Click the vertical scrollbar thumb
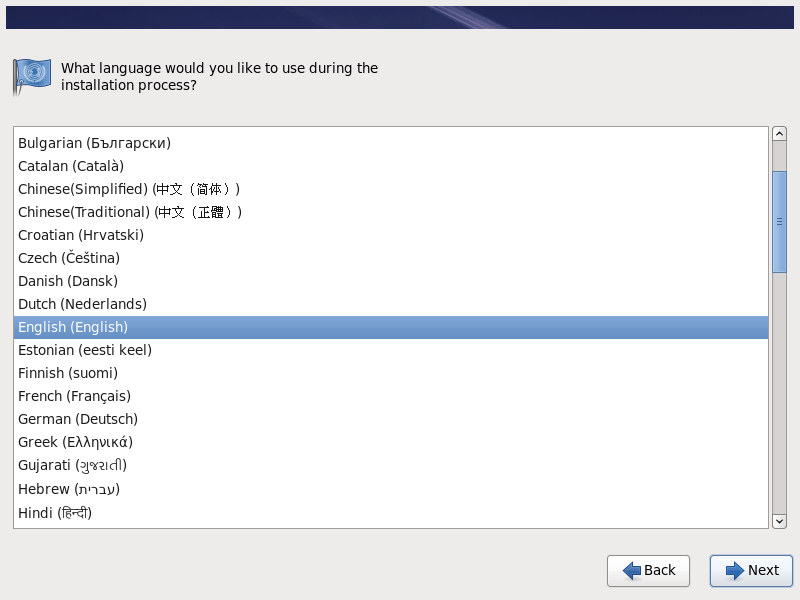This screenshot has height=600, width=800. click(779, 221)
